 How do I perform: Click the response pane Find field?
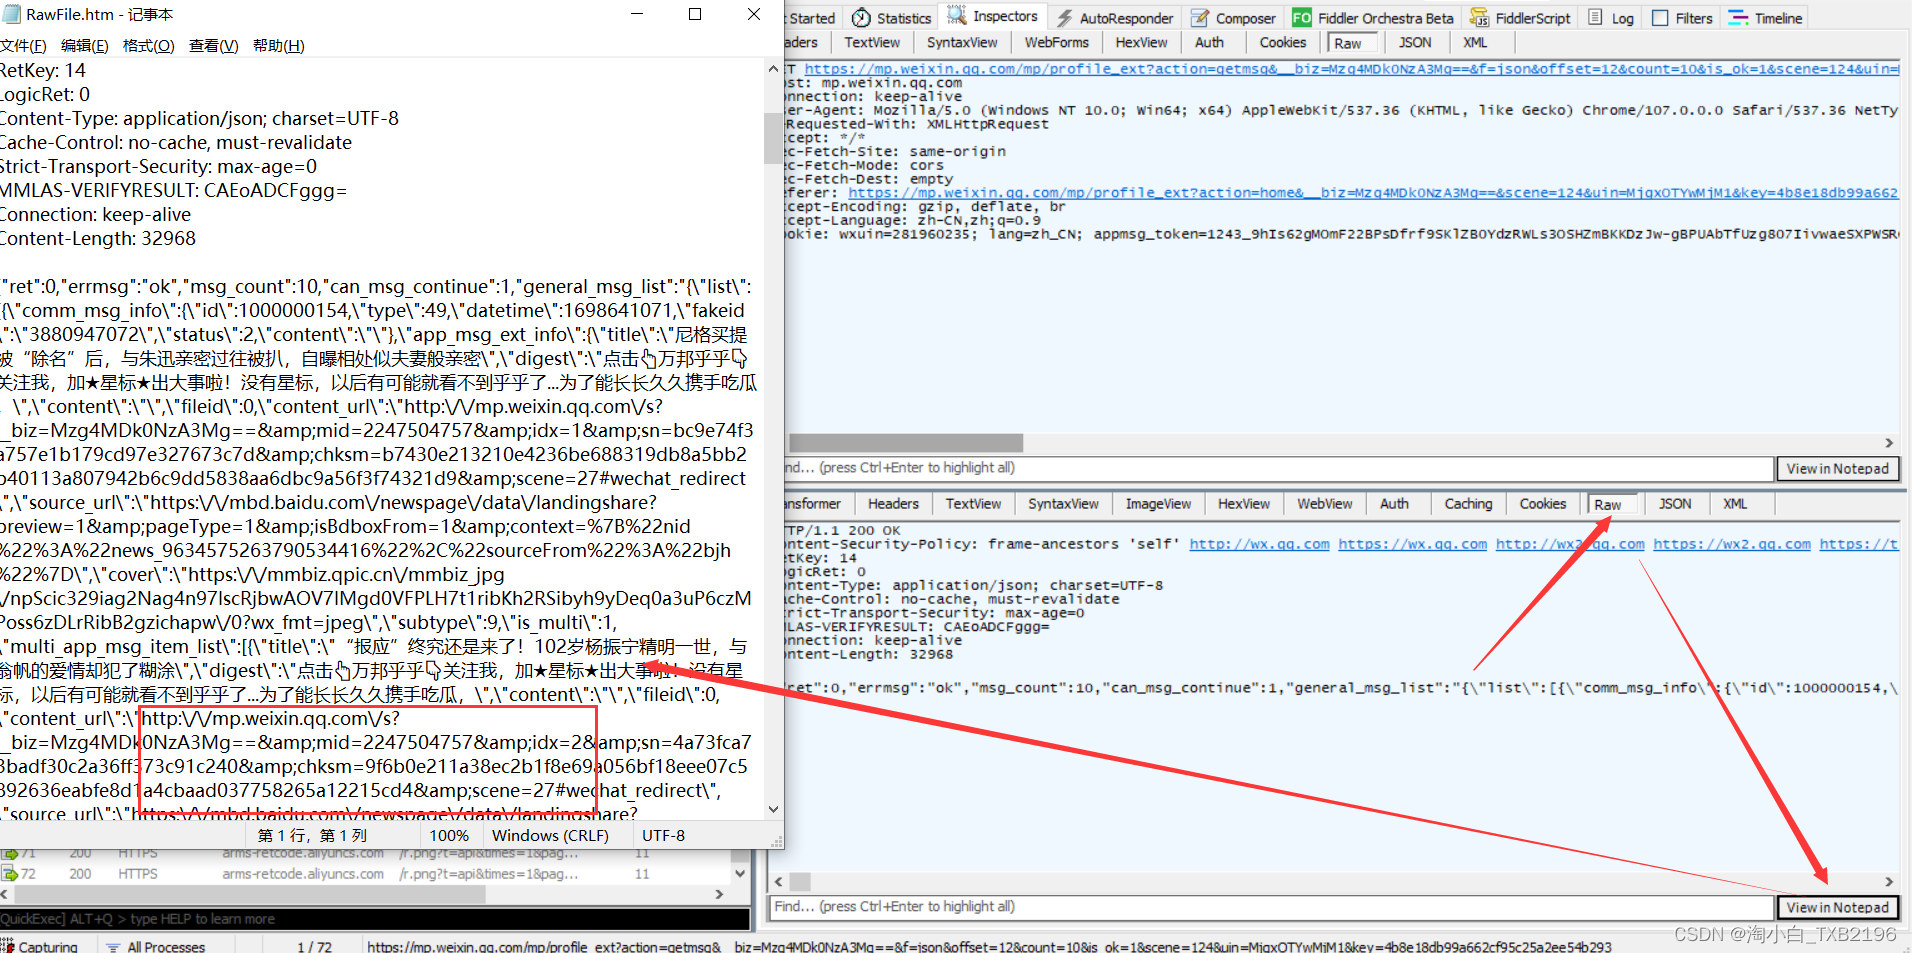[x=1271, y=907]
